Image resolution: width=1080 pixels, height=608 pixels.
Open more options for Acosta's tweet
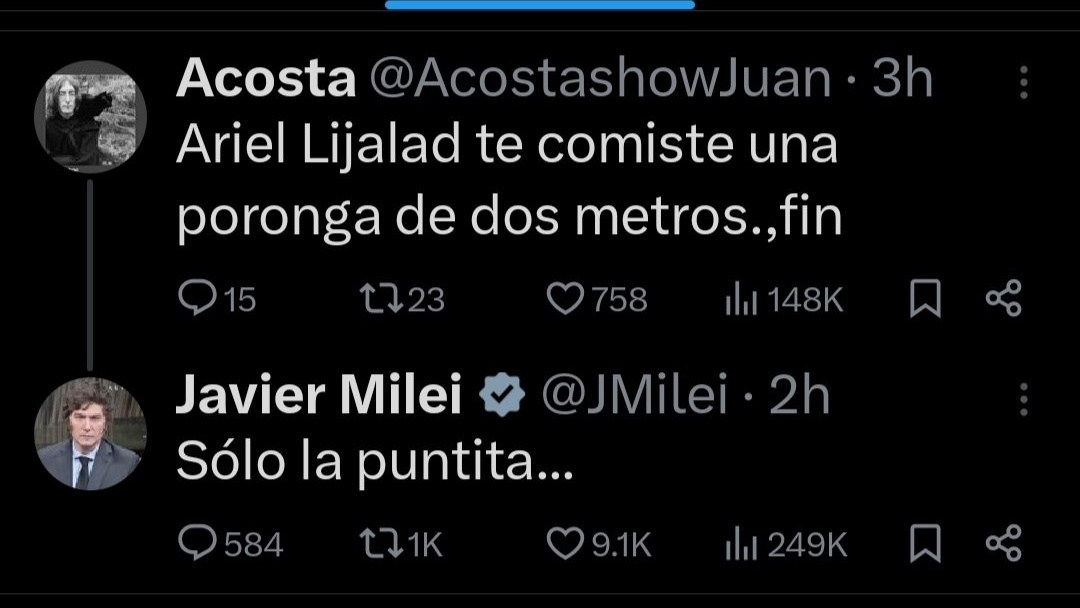pos(1023,83)
